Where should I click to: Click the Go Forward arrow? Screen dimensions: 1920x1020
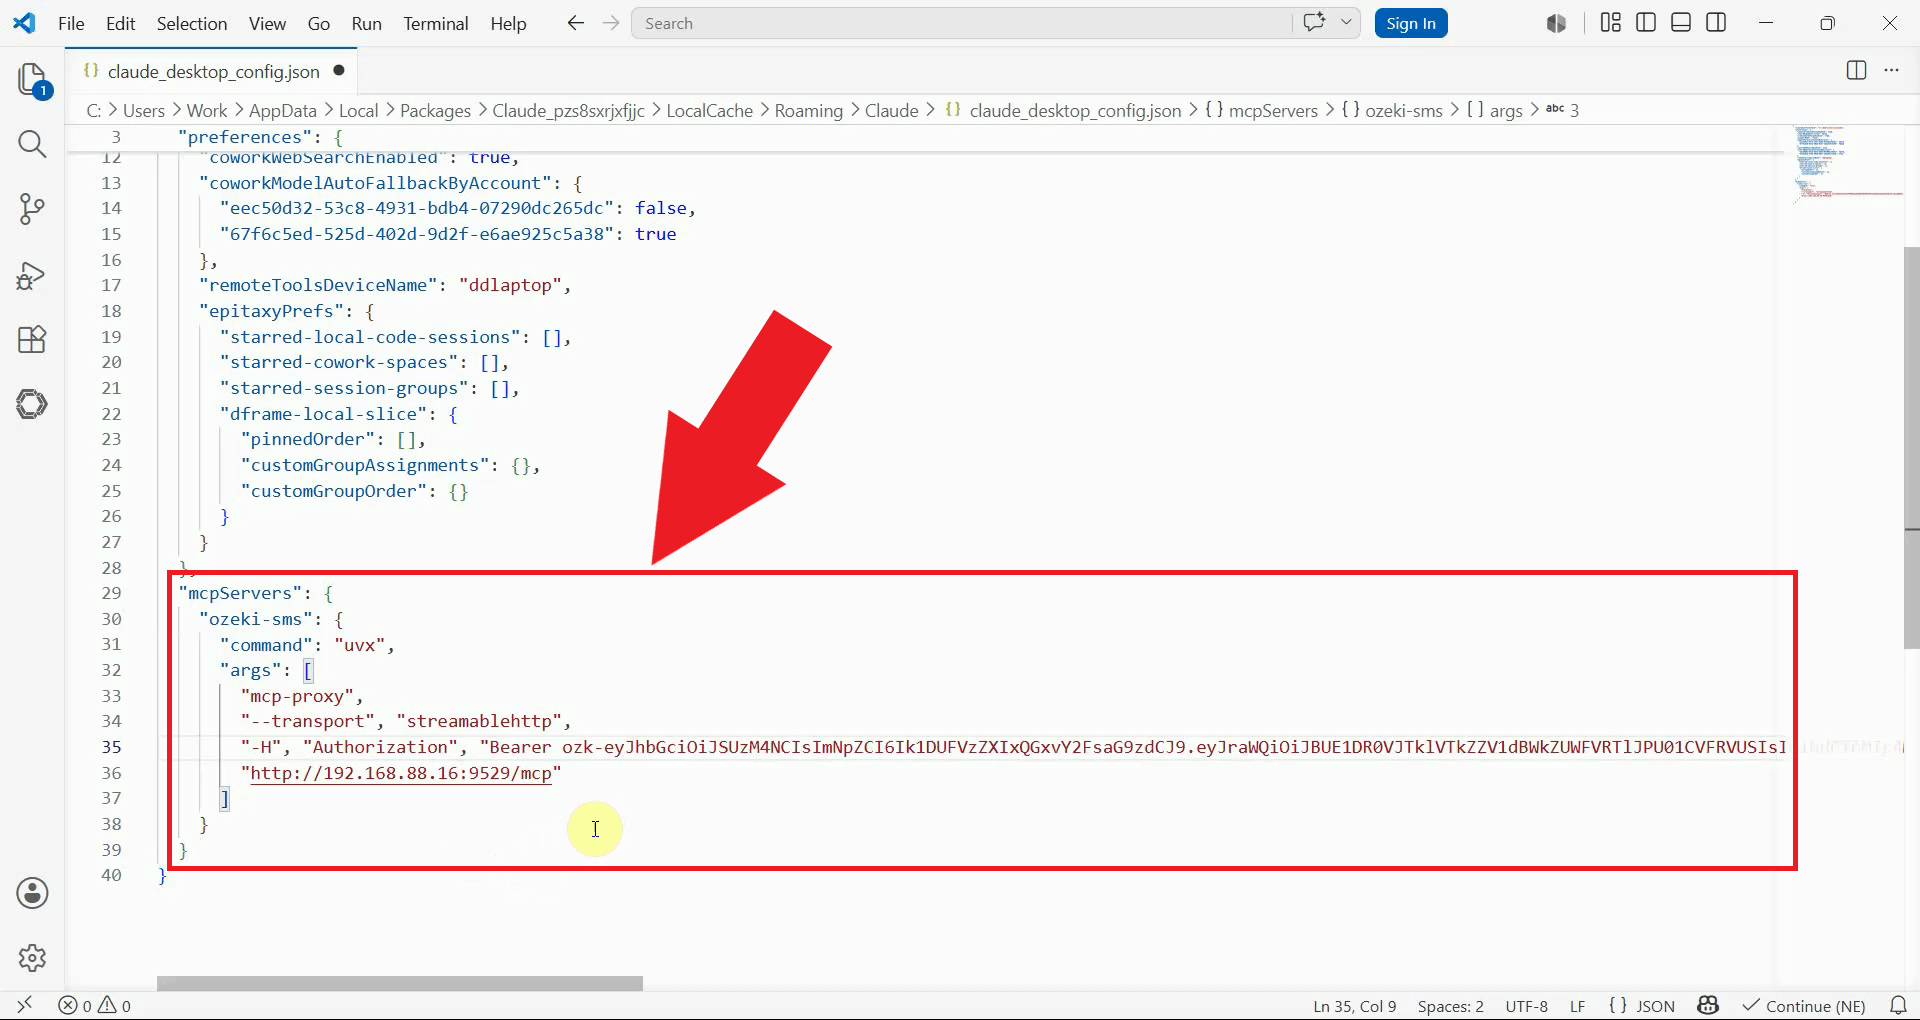(611, 23)
